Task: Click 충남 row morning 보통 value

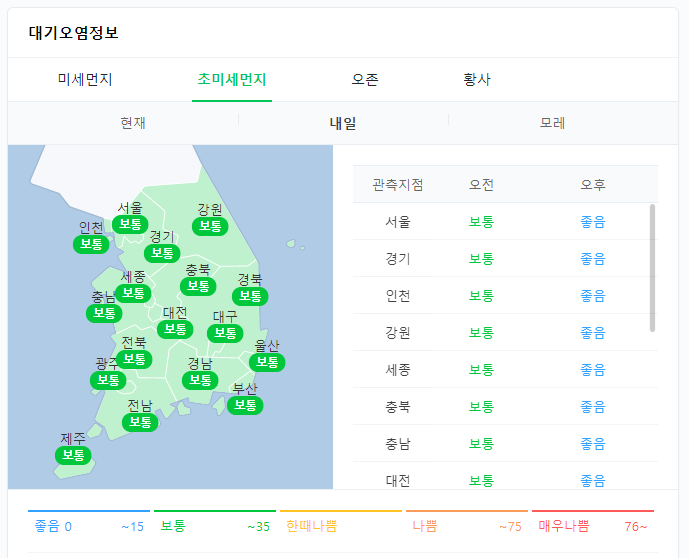Action: coord(481,444)
